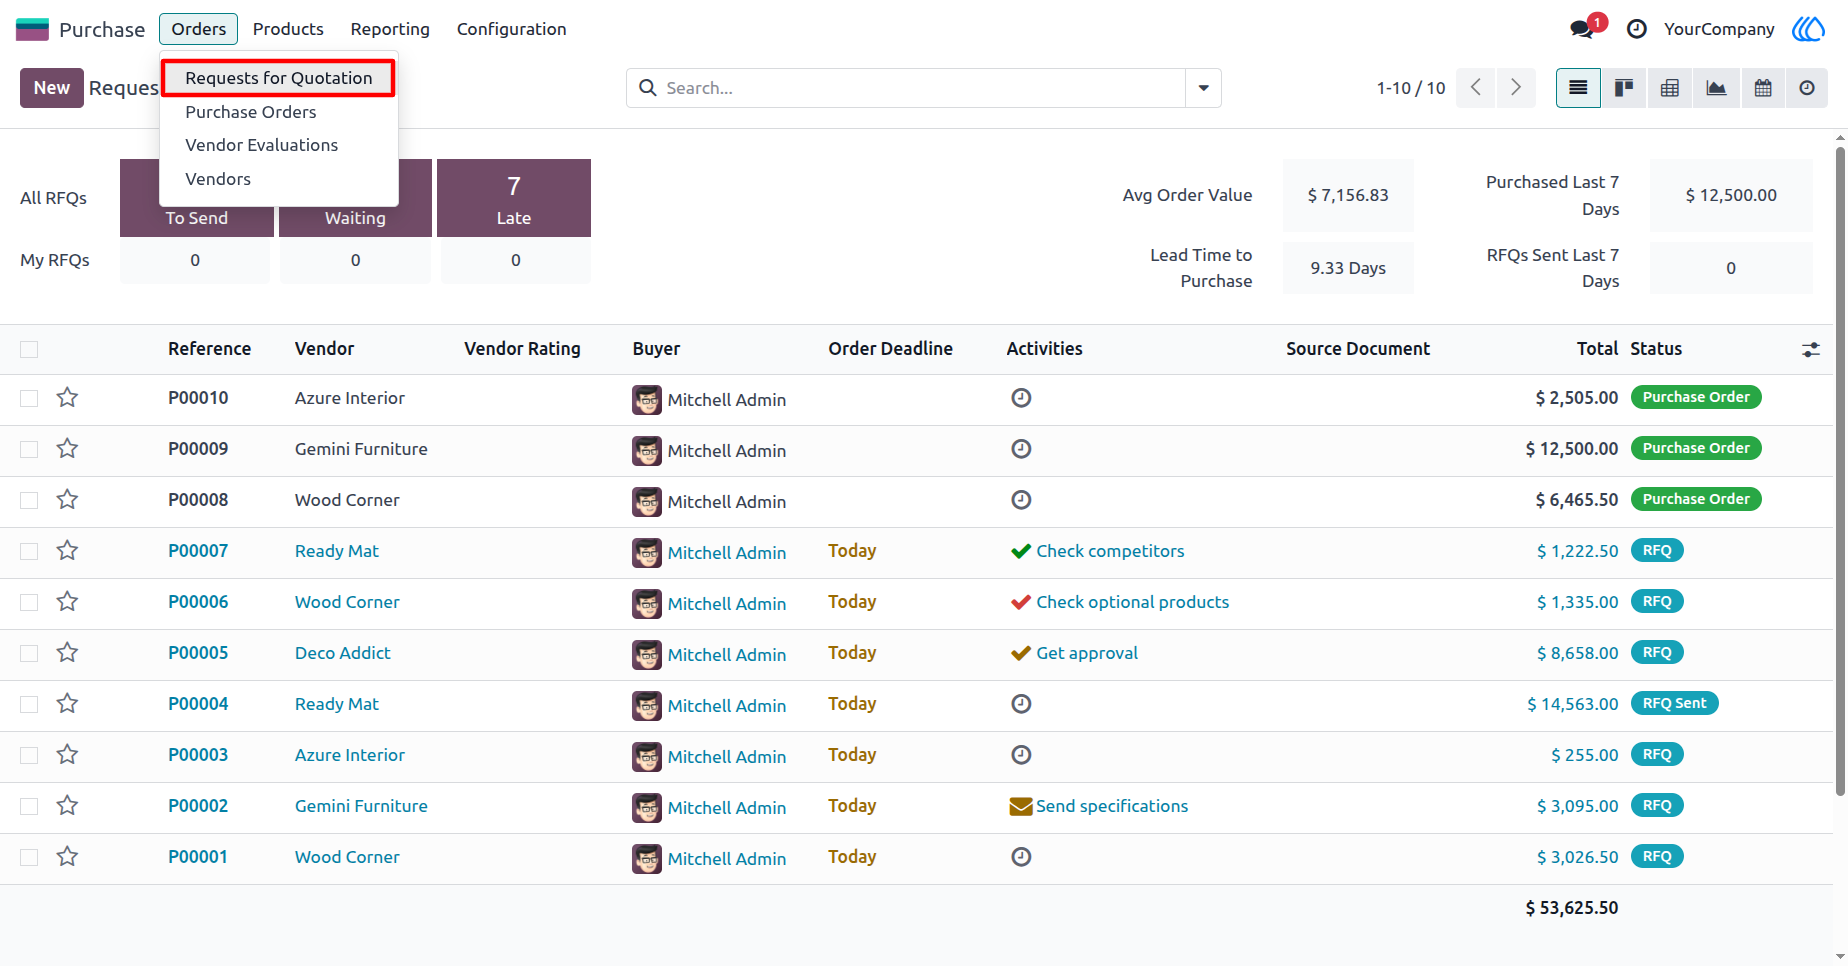Select all records with header checkbox
The width and height of the screenshot is (1848, 966).
click(29, 349)
